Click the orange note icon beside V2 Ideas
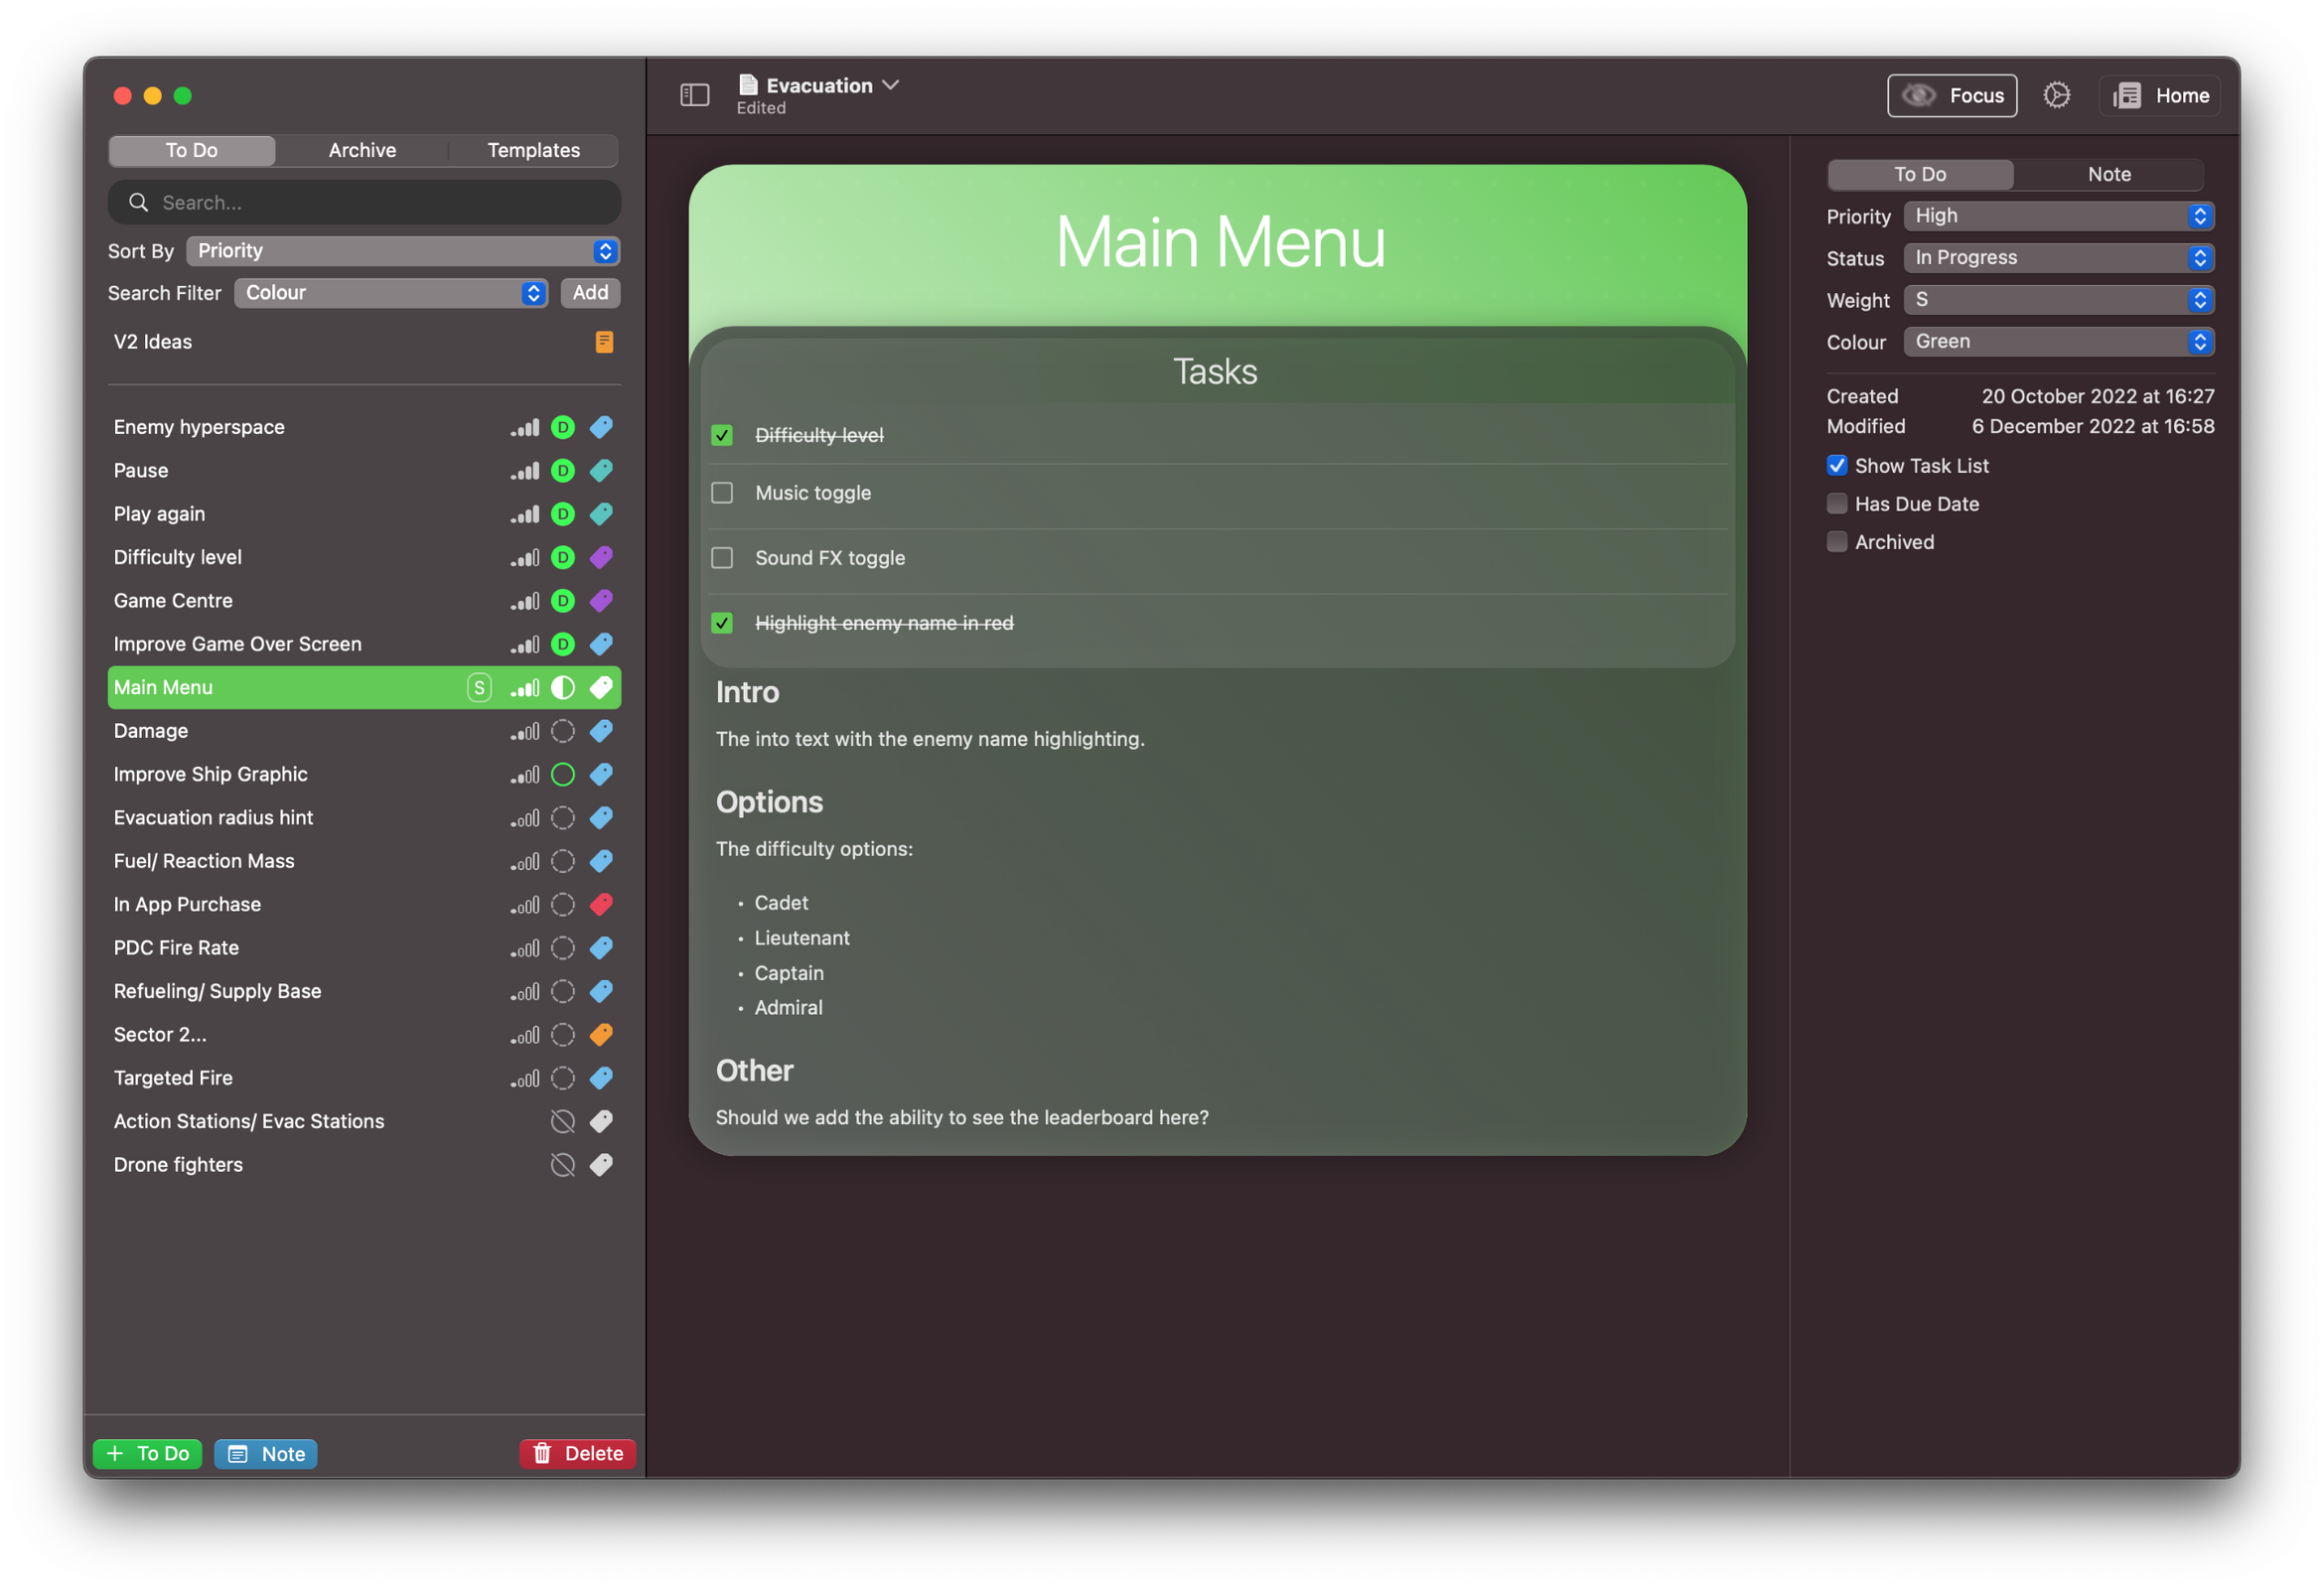This screenshot has height=1589, width=2324. pyautogui.click(x=604, y=342)
